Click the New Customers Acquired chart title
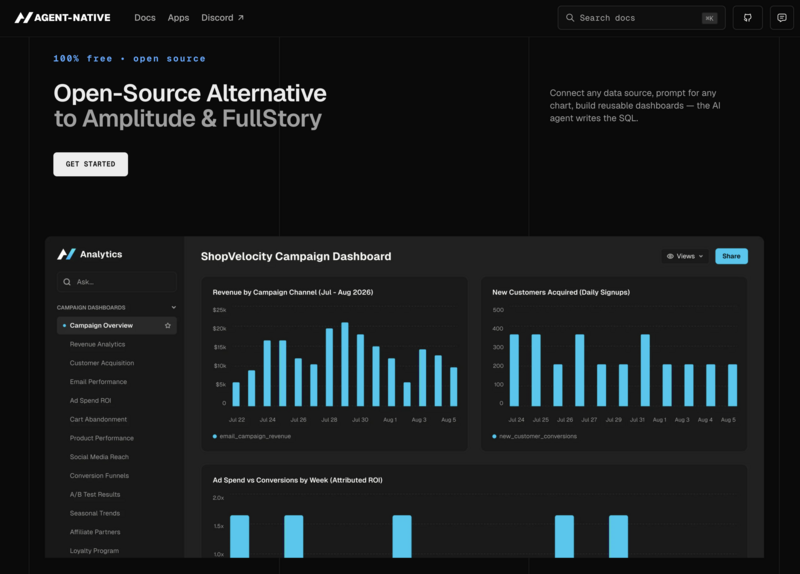 coord(561,292)
